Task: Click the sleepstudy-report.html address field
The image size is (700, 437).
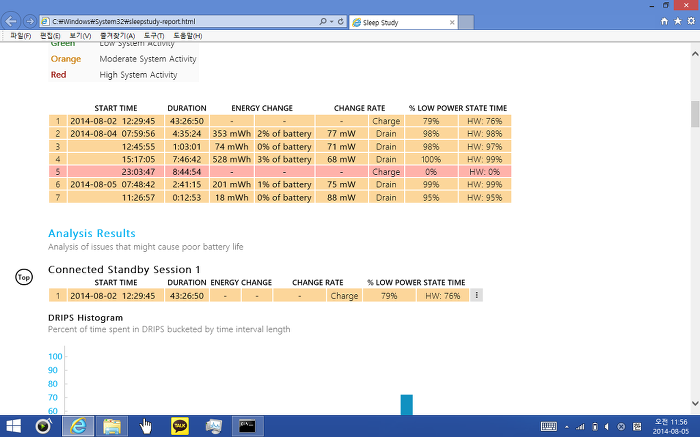Action: pos(180,20)
